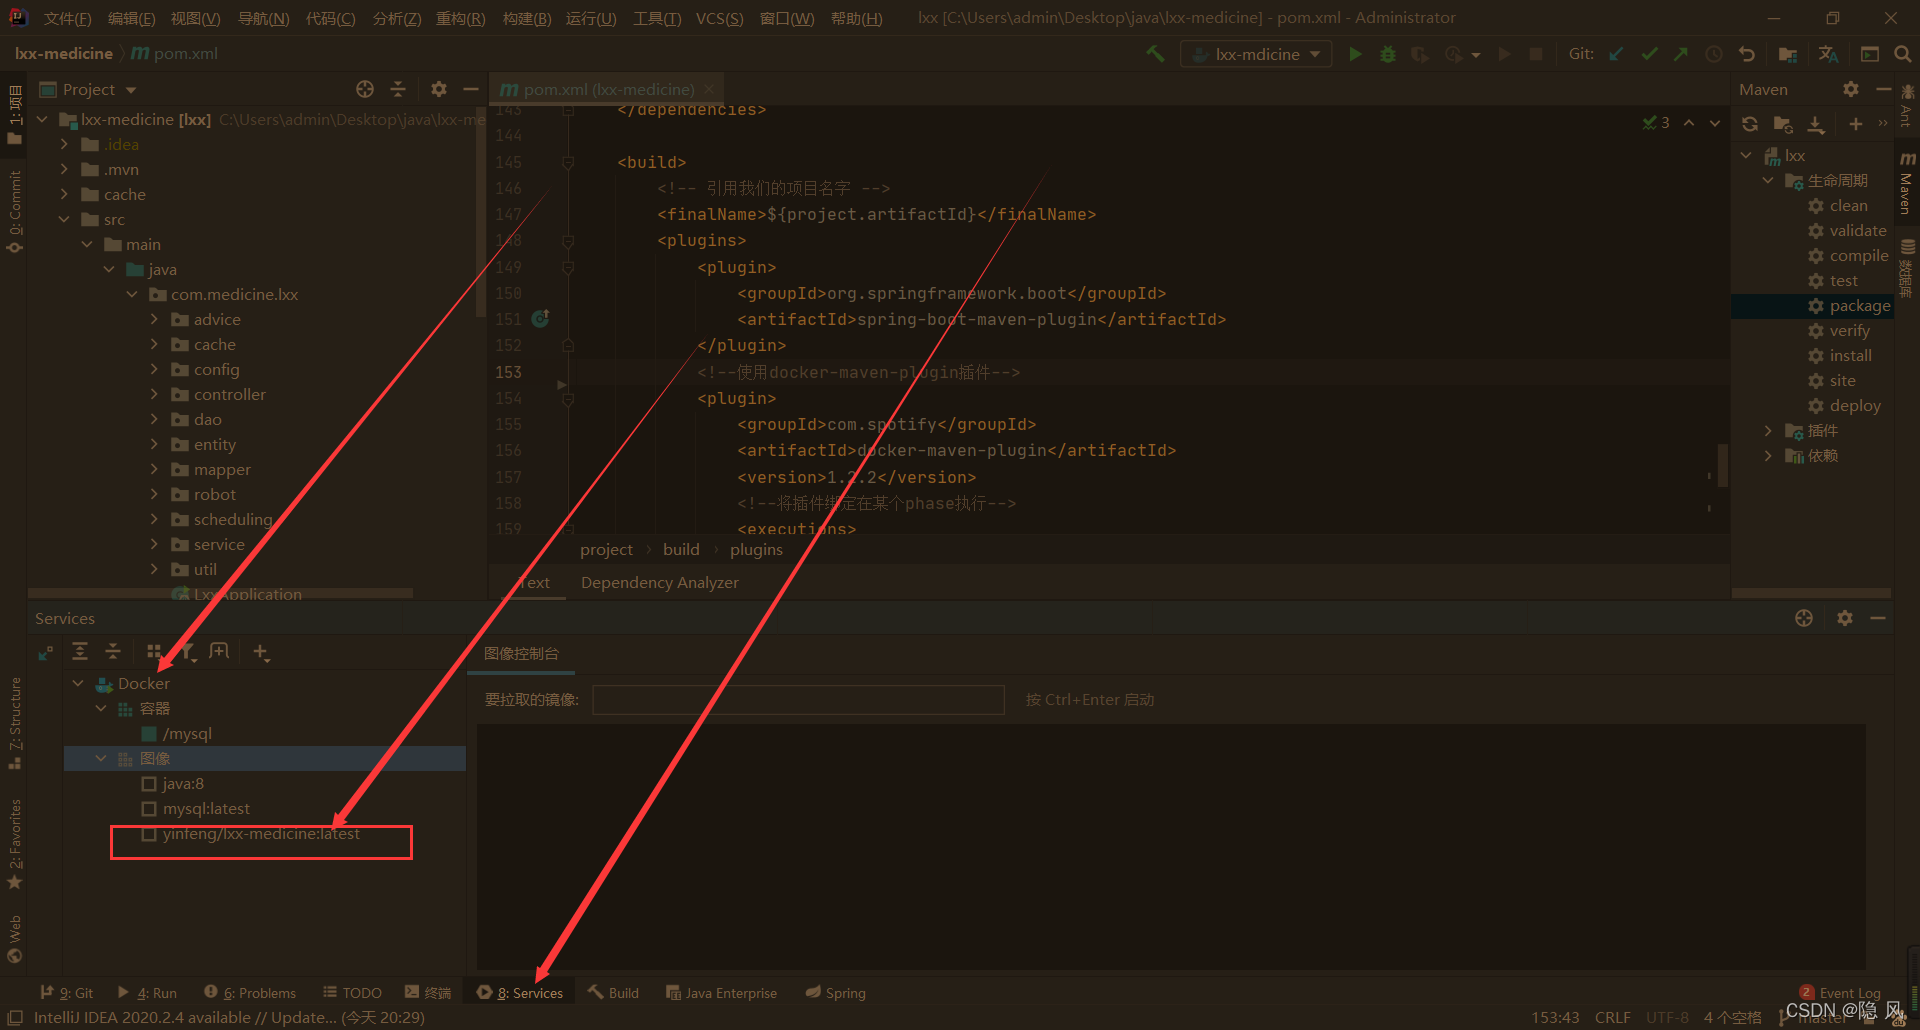Run the lxx-mdicine configuration
1920x1030 pixels.
point(1355,54)
